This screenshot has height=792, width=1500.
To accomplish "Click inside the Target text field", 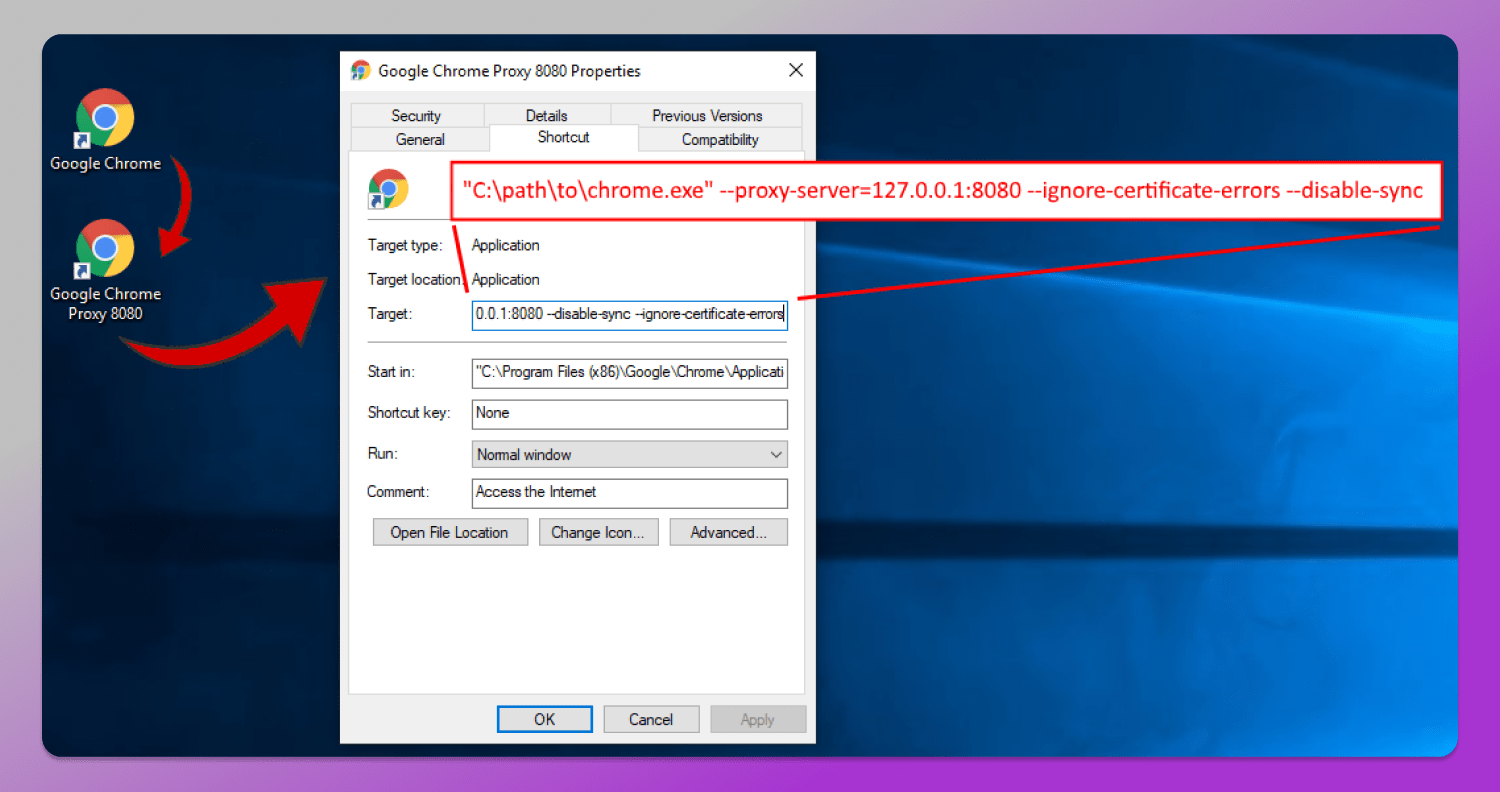I will tap(629, 314).
